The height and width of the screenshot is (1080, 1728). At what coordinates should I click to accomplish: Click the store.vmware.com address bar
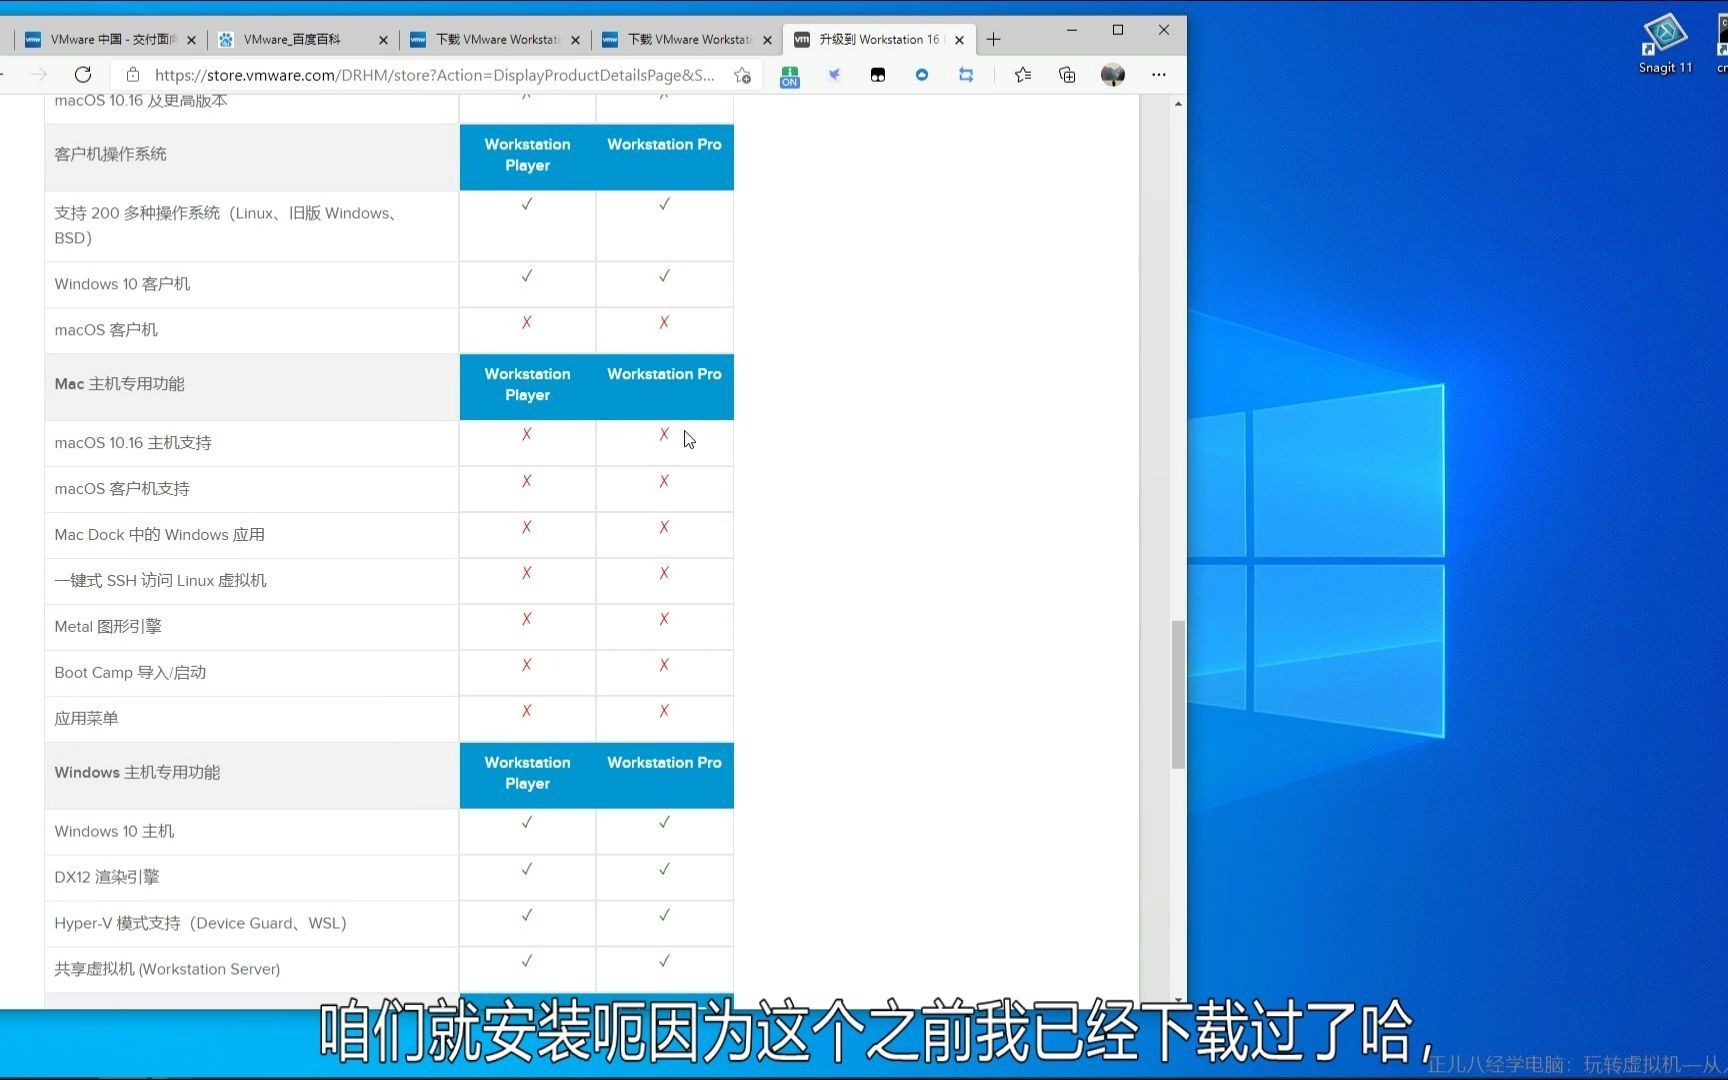[x=434, y=75]
